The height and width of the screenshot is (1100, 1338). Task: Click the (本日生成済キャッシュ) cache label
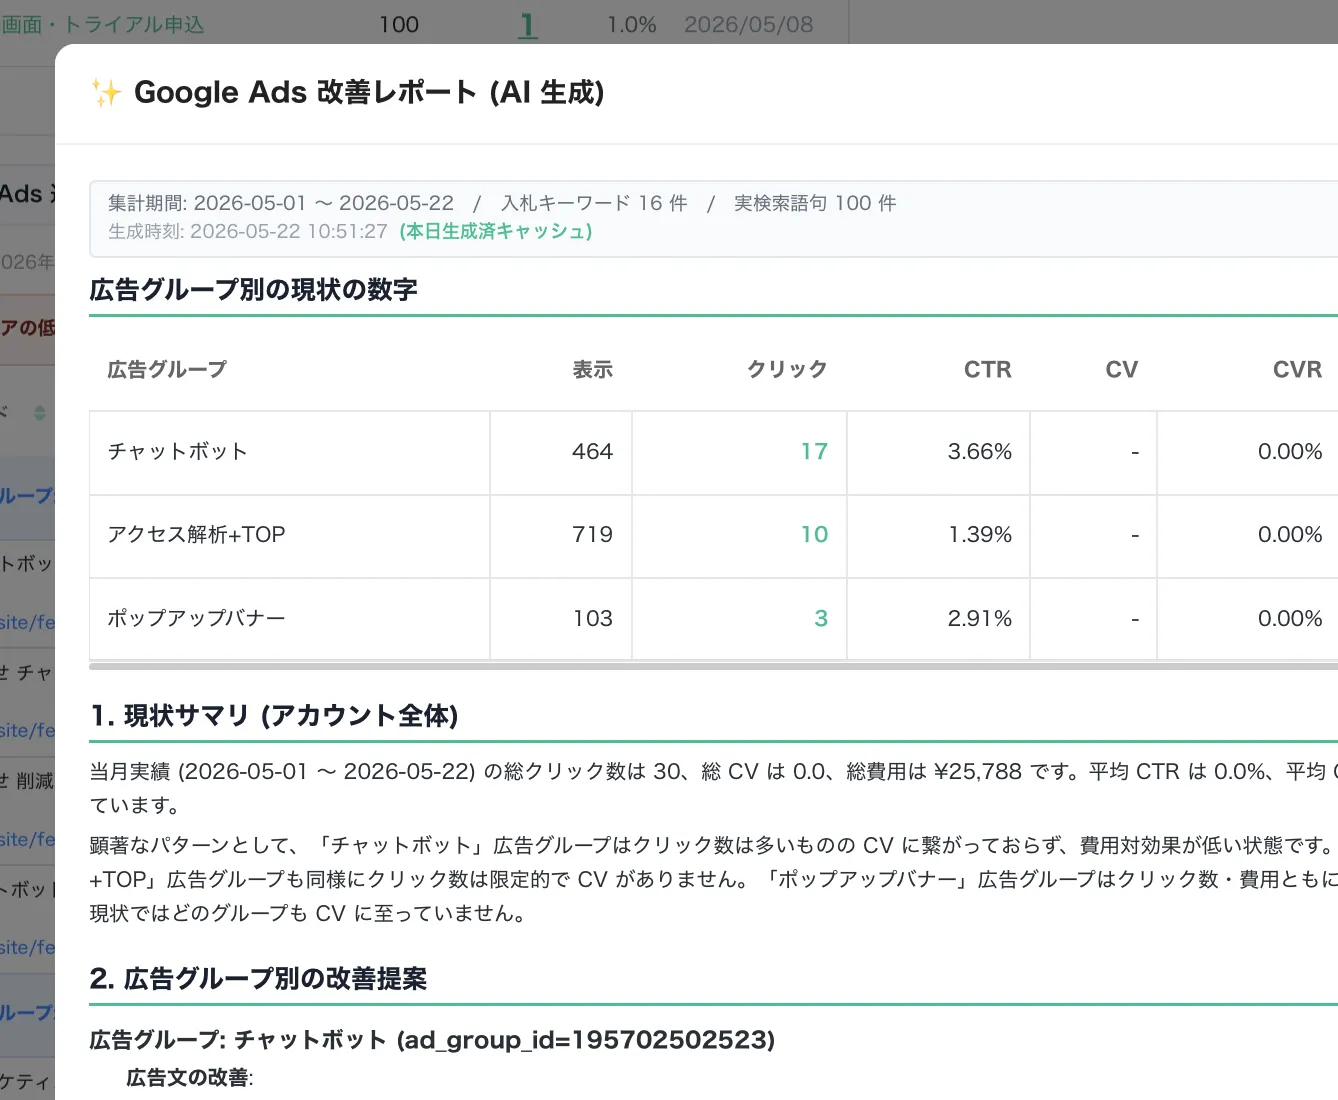tap(496, 231)
